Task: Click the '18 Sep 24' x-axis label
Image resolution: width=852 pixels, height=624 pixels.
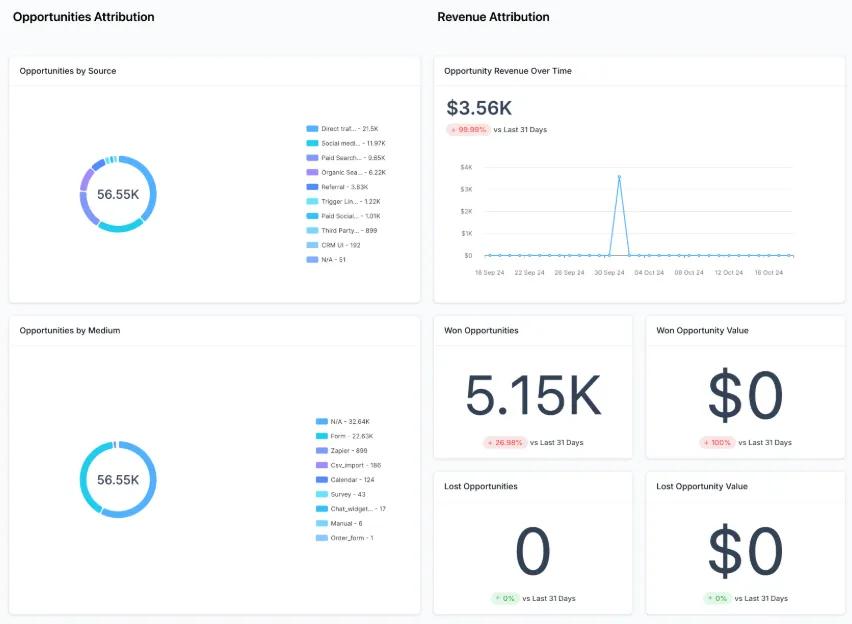Action: click(490, 273)
